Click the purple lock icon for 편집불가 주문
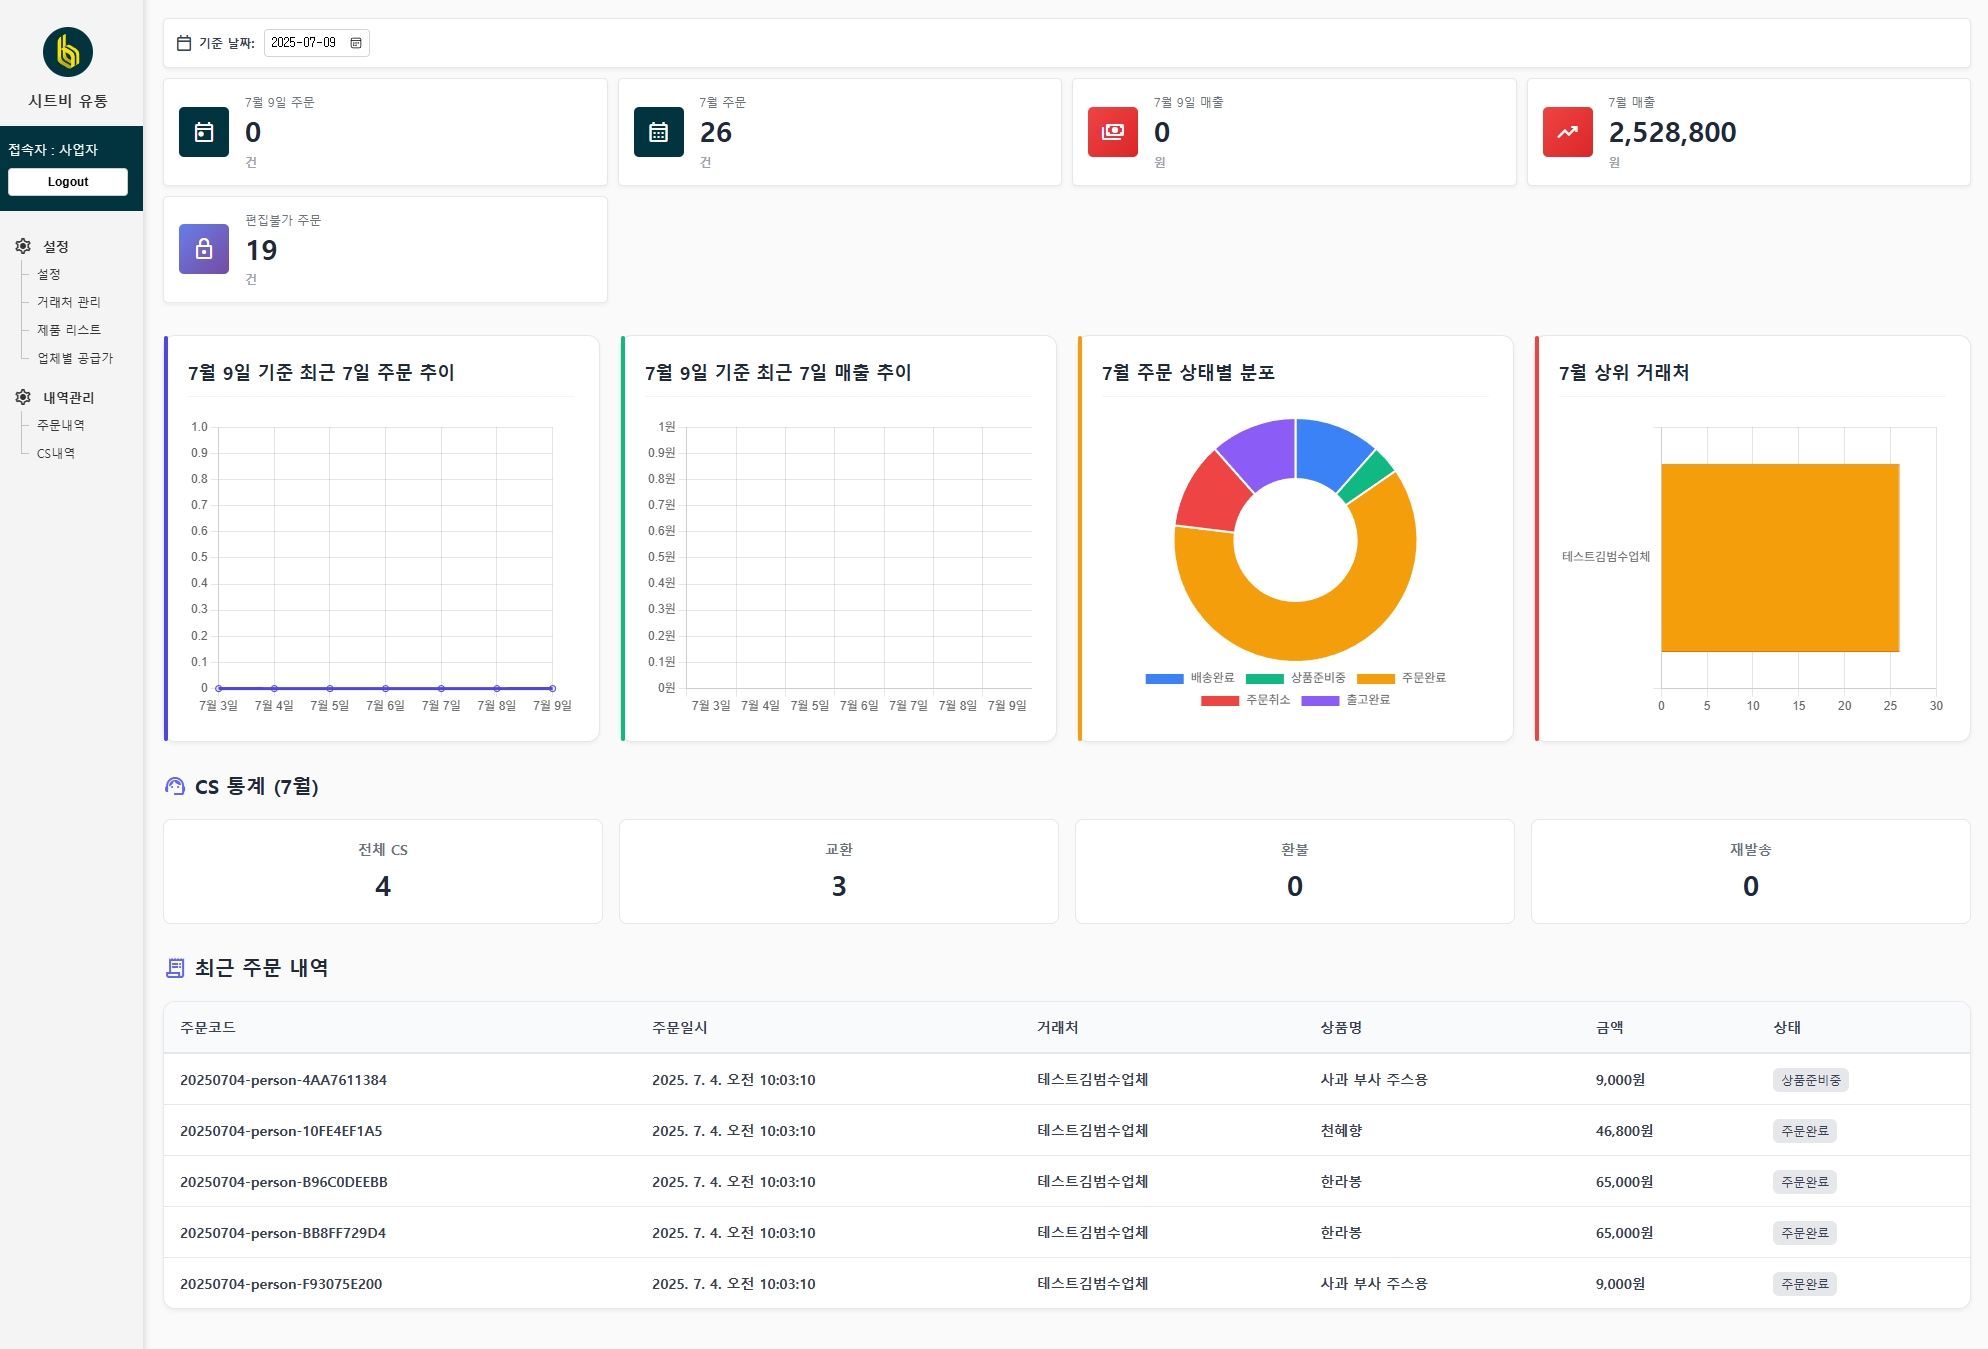The width and height of the screenshot is (1988, 1349). [204, 249]
